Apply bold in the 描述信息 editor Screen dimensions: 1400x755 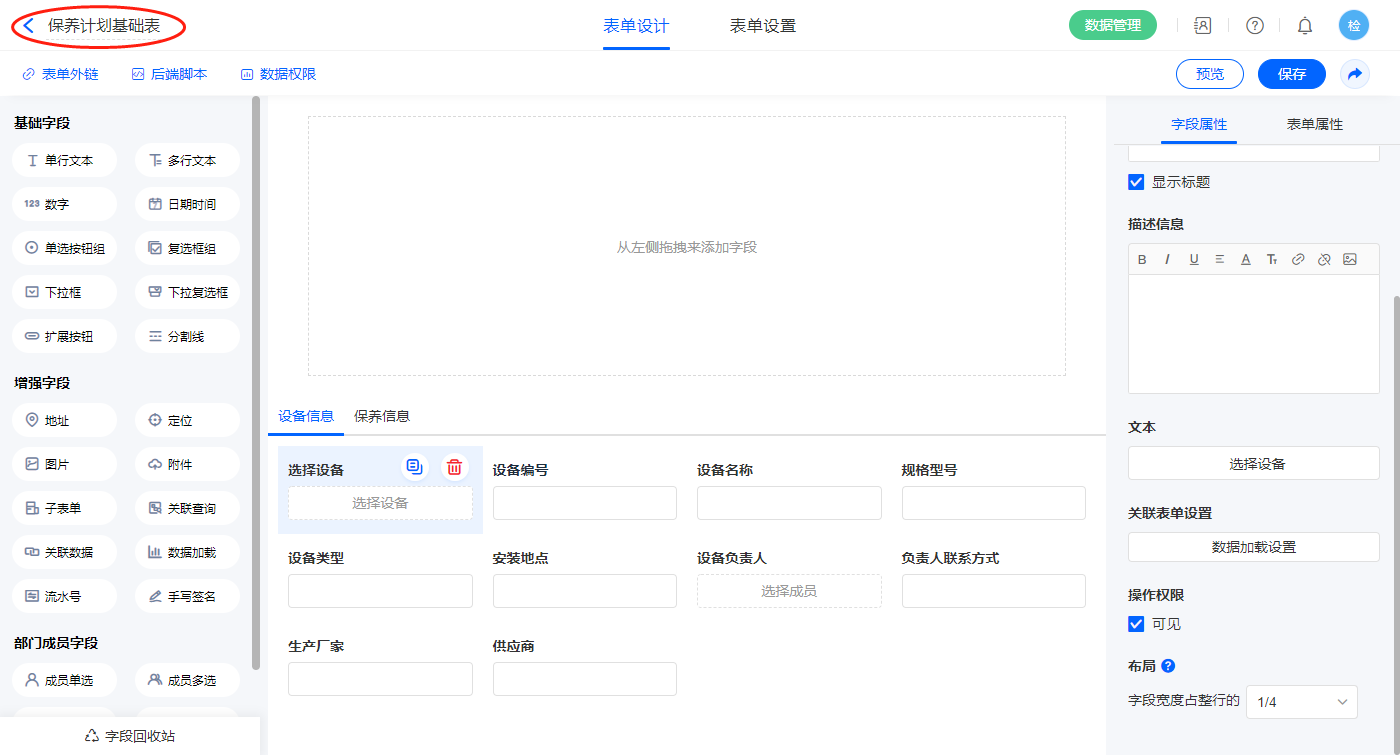(x=1142, y=259)
